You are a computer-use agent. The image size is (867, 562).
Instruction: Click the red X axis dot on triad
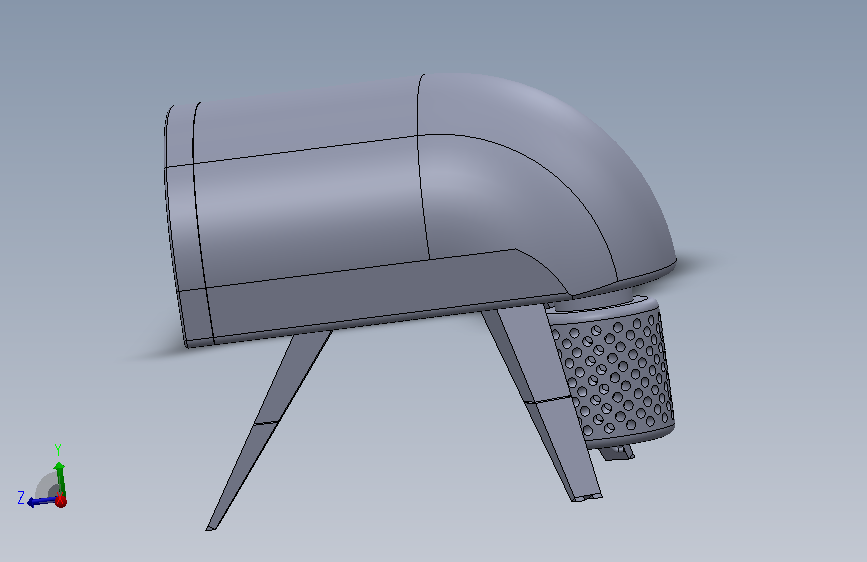pos(61,502)
